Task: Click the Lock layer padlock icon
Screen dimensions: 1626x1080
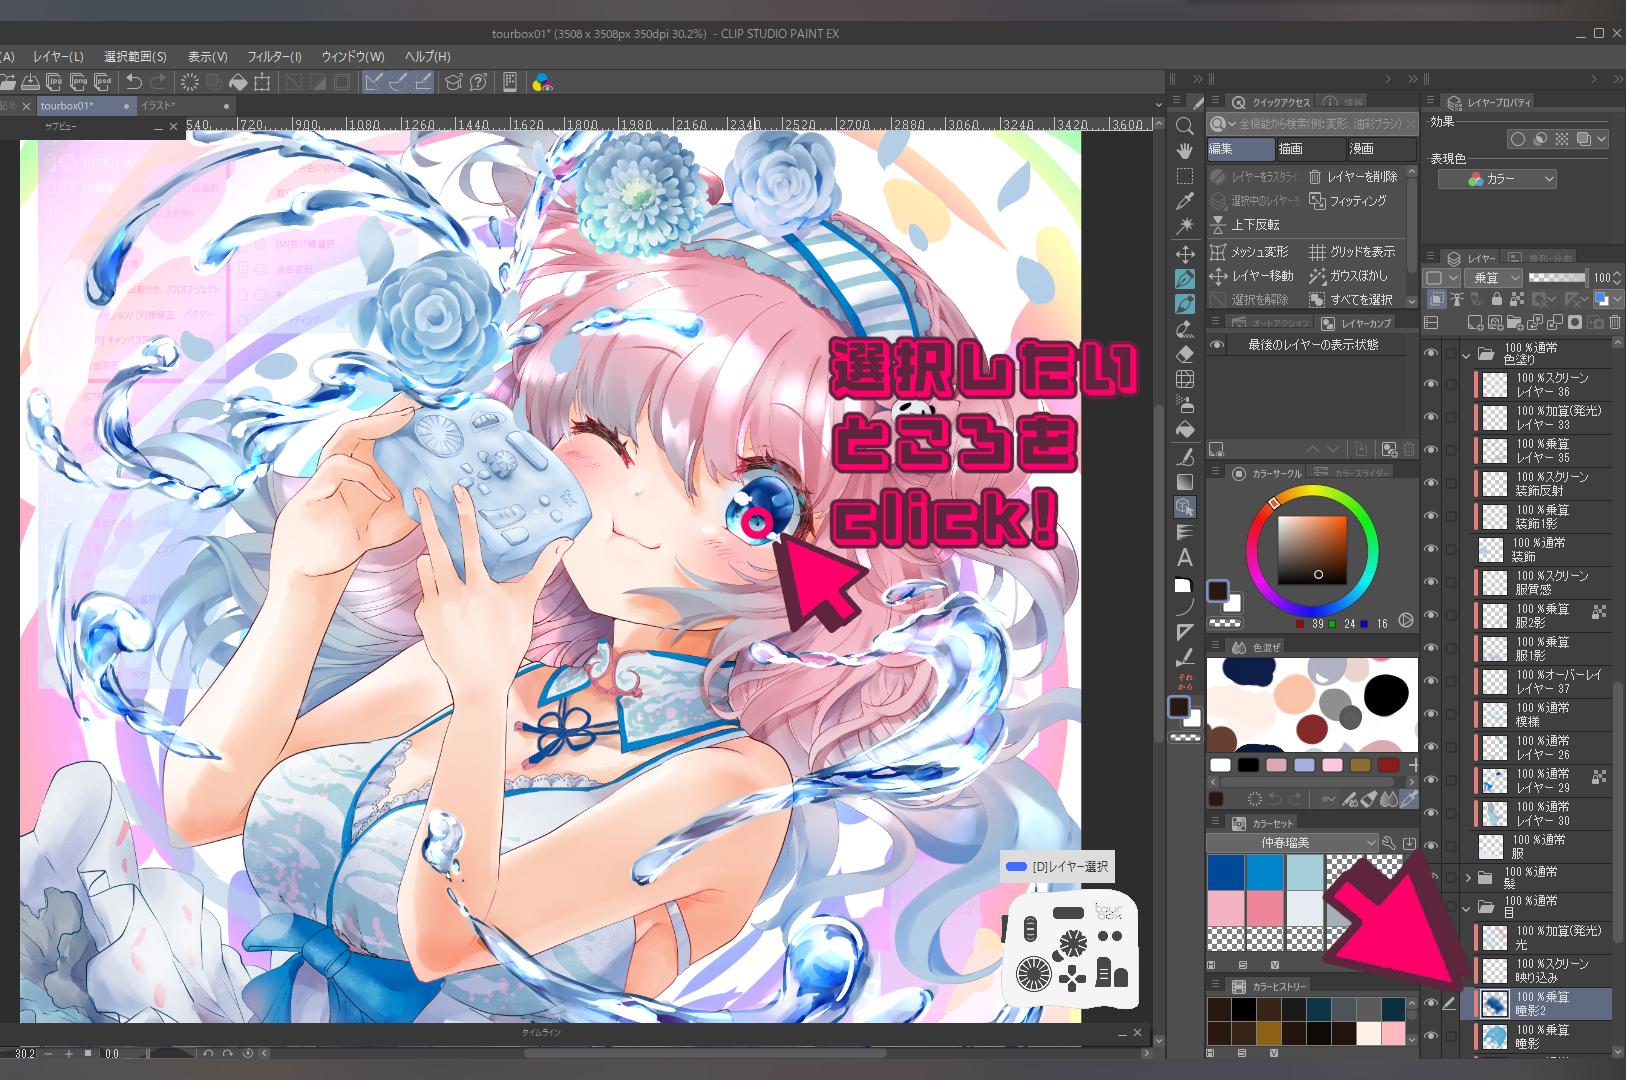Action: [x=1496, y=299]
